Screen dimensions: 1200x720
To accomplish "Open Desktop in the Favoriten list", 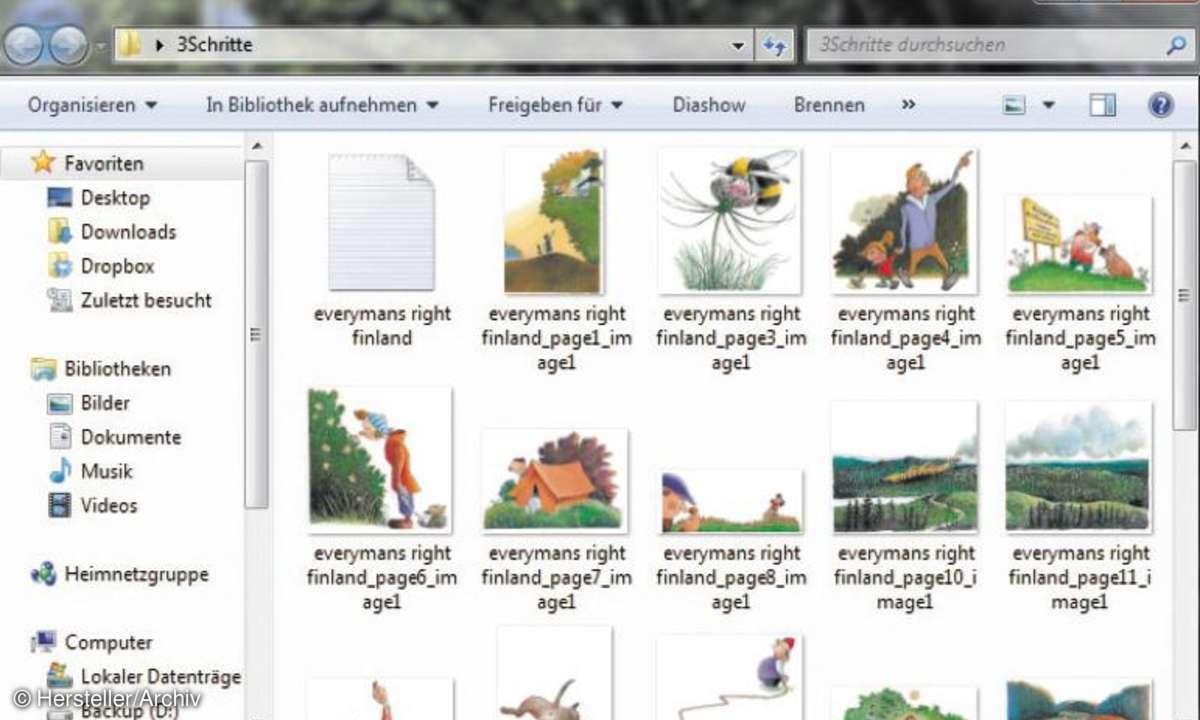I will click(115, 197).
